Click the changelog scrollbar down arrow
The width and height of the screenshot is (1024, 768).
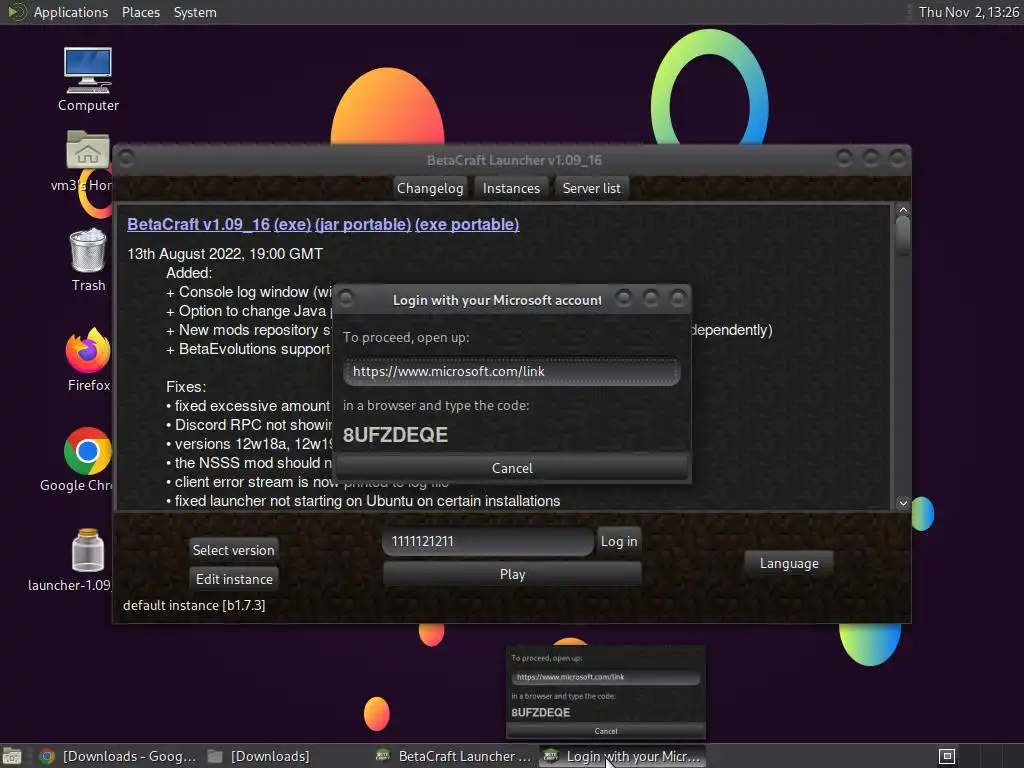coord(903,503)
